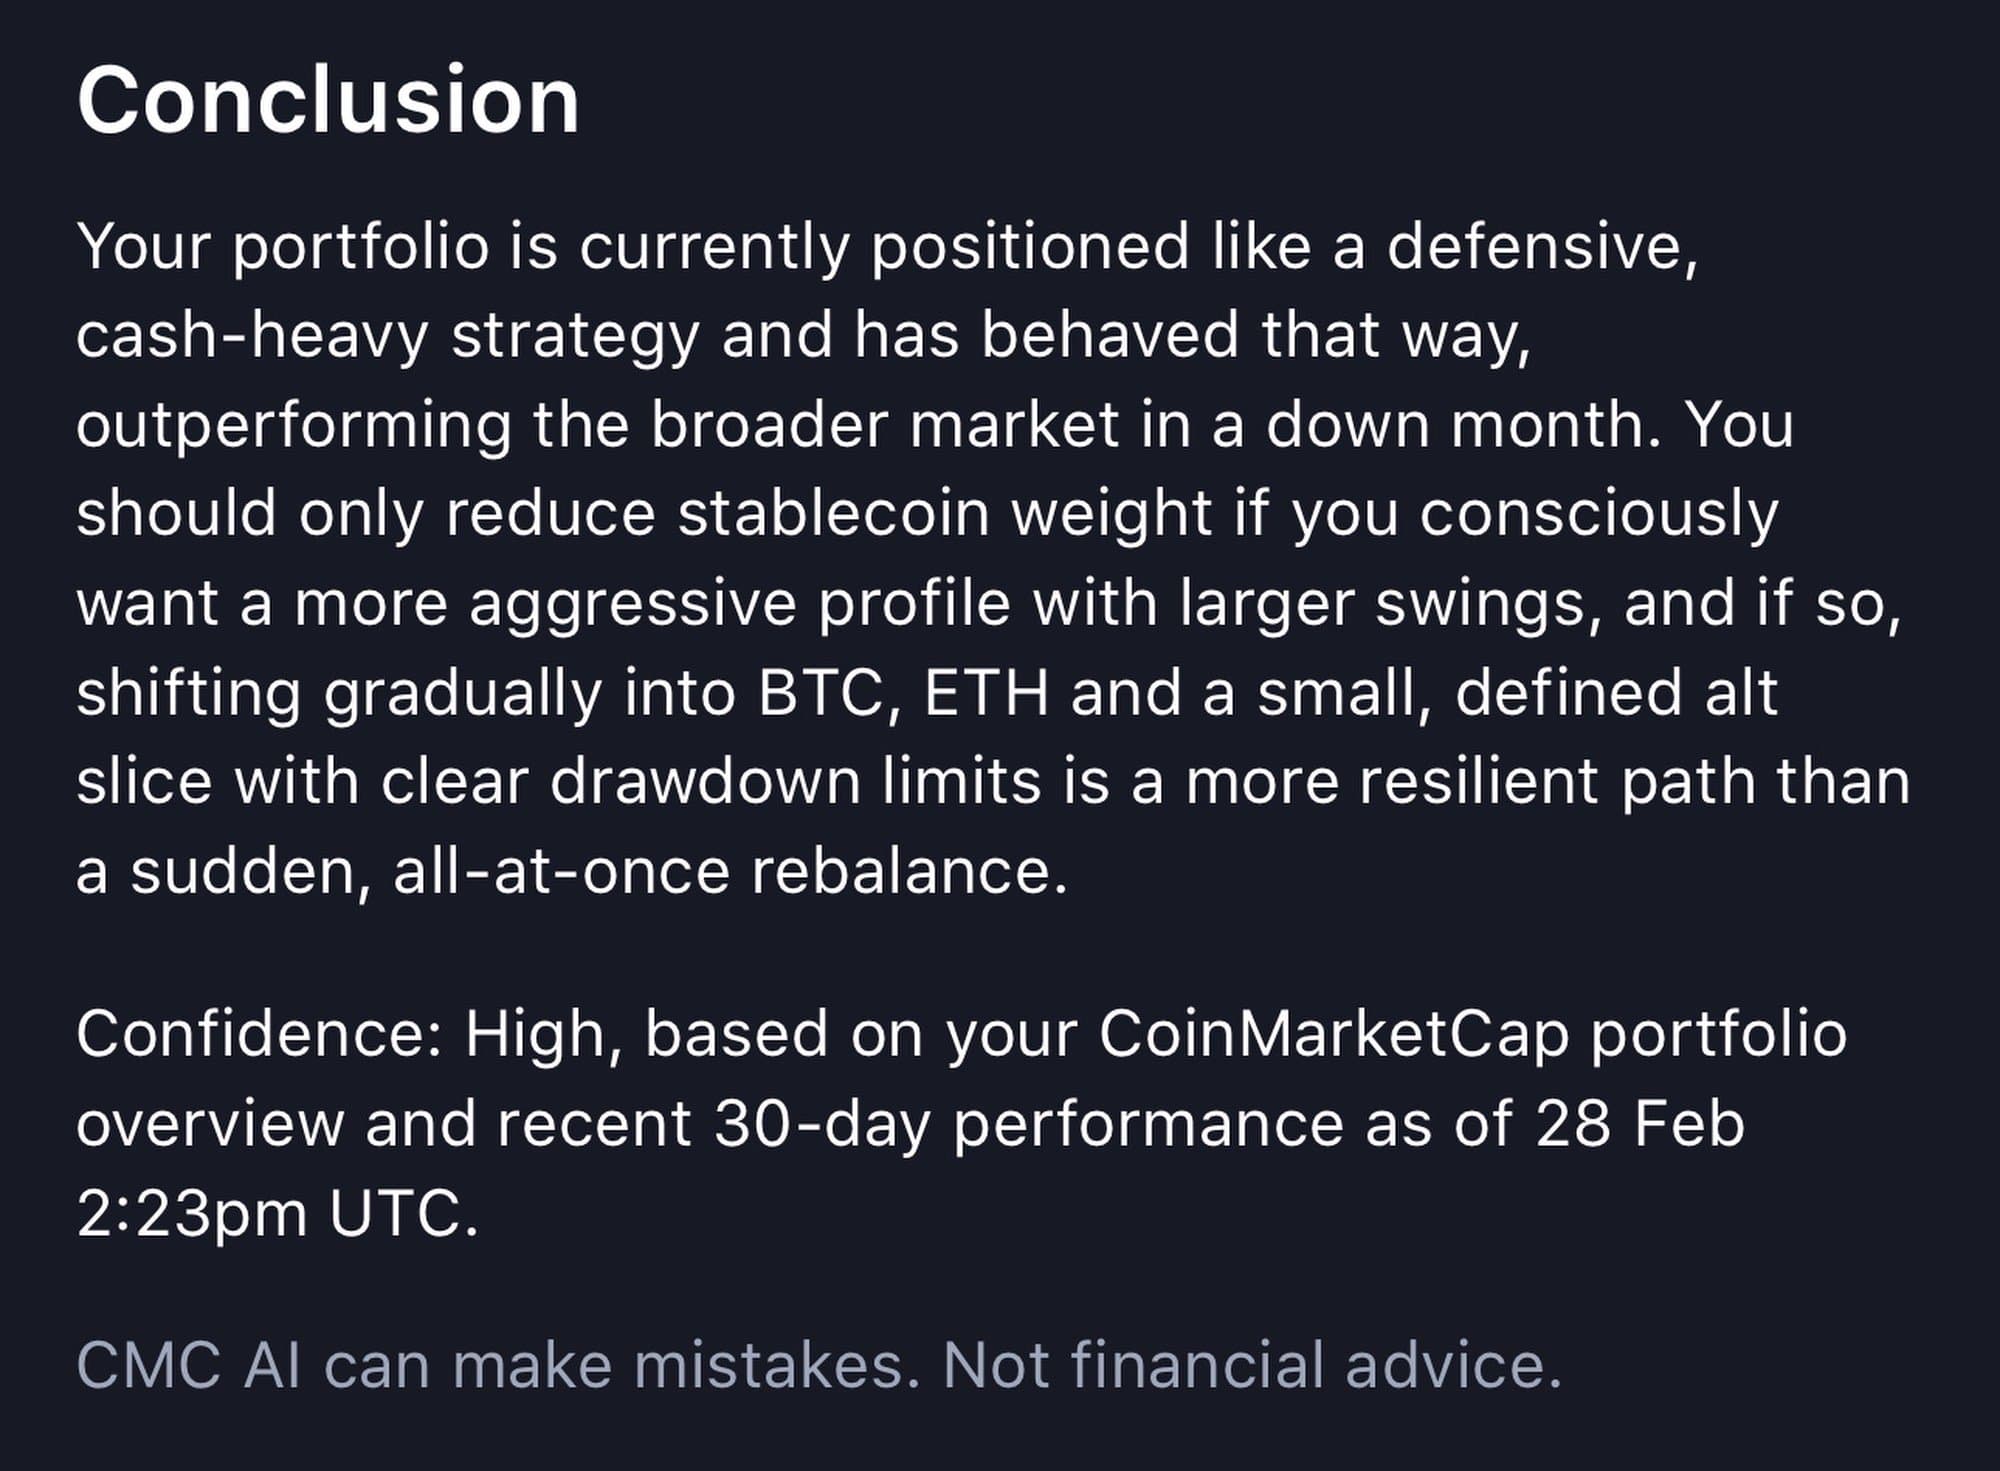Click the word 'defensive'

[x=1540, y=246]
